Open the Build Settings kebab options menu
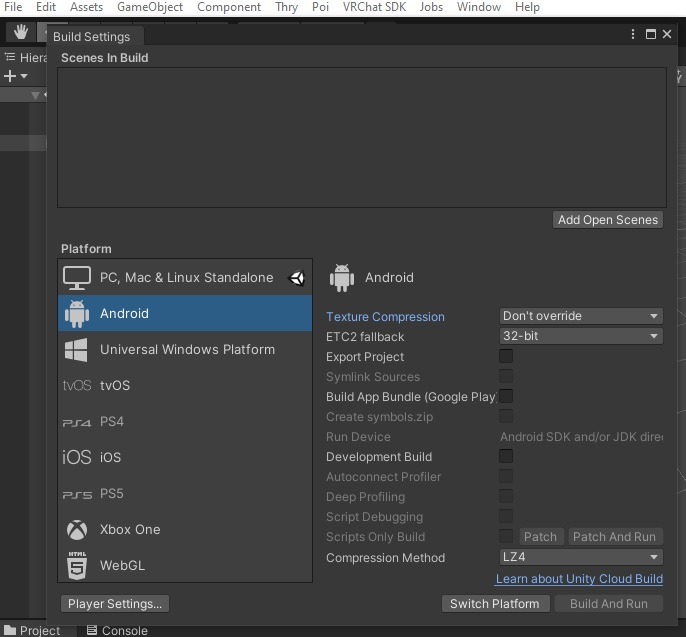 [x=633, y=34]
